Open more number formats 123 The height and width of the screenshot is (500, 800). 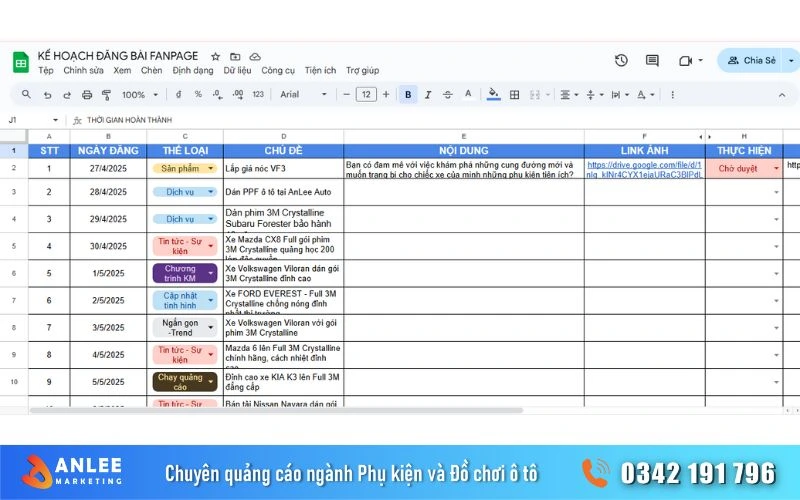tap(258, 94)
